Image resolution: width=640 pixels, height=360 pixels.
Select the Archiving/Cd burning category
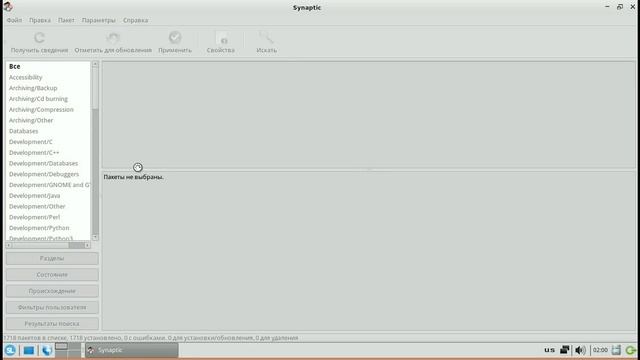(48, 99)
